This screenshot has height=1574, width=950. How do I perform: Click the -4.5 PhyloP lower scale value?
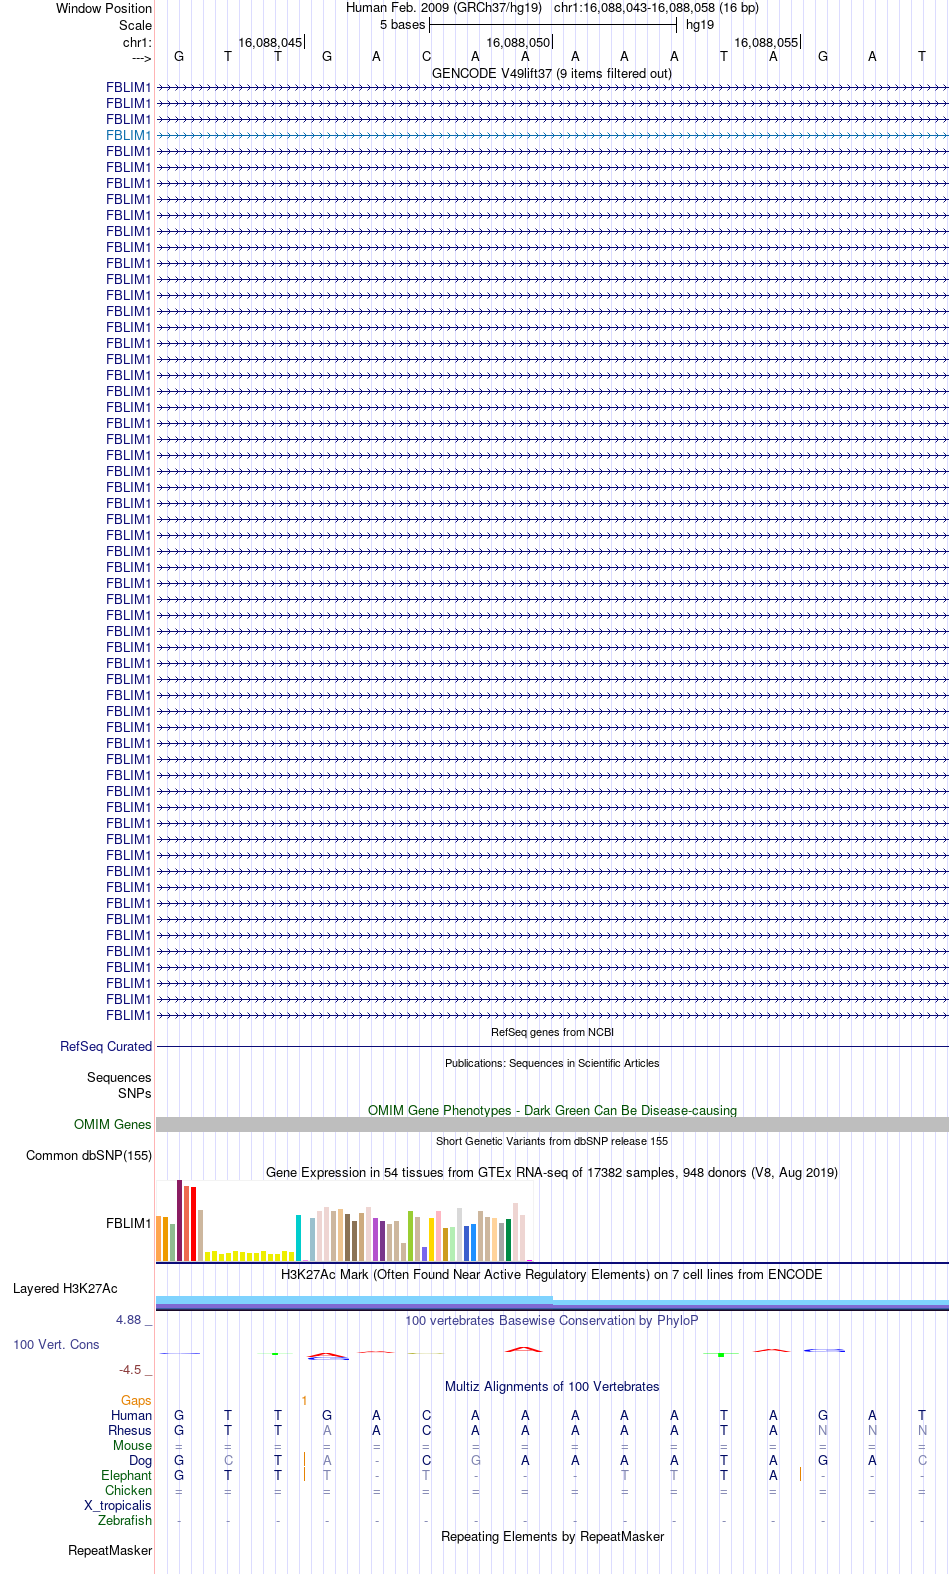[x=130, y=1370]
